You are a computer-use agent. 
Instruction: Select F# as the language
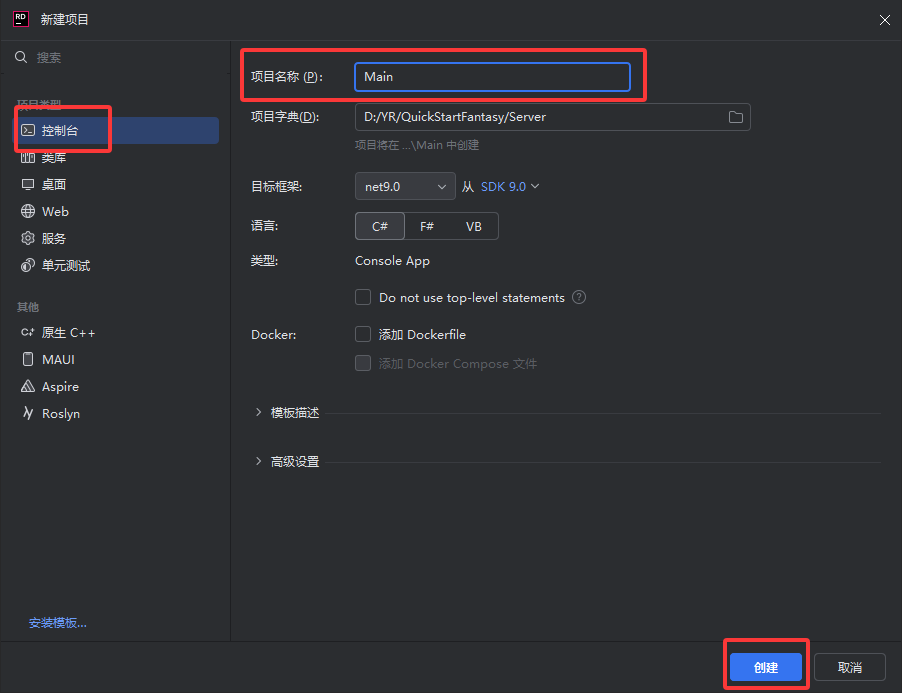point(427,227)
